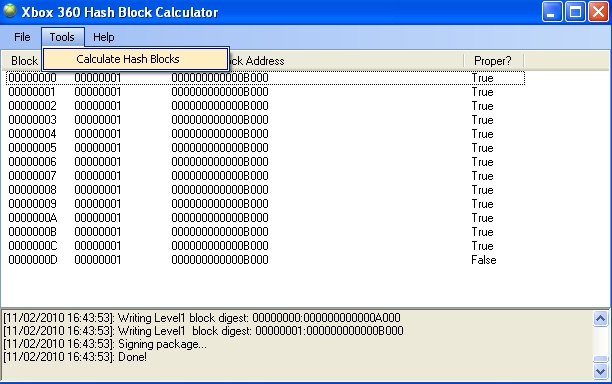Click the log panel scroll up arrow
Screen dimensions: 612x384
click(600, 318)
